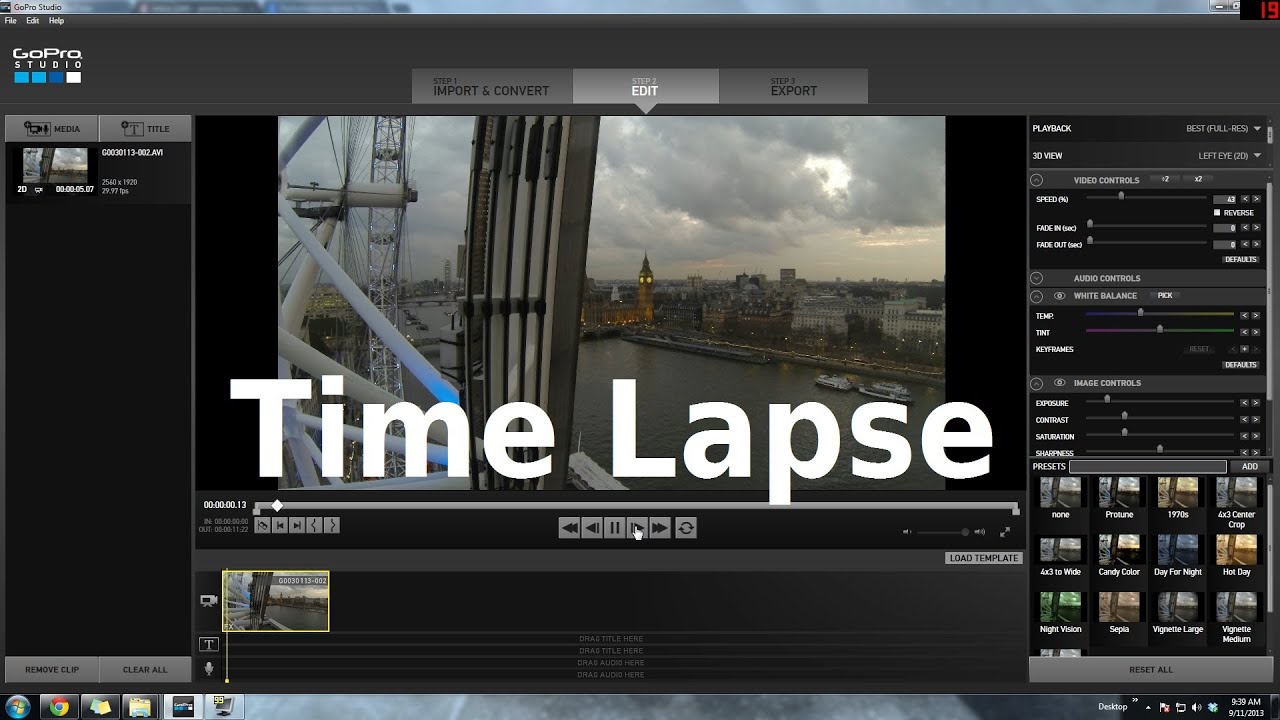Step back one frame

(592, 528)
